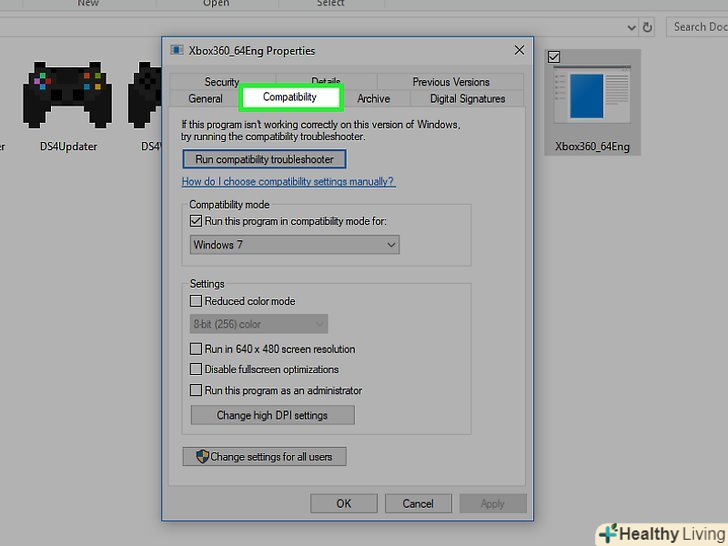Image resolution: width=728 pixels, height=546 pixels.
Task: Switch to the General tab
Action: click(x=205, y=99)
